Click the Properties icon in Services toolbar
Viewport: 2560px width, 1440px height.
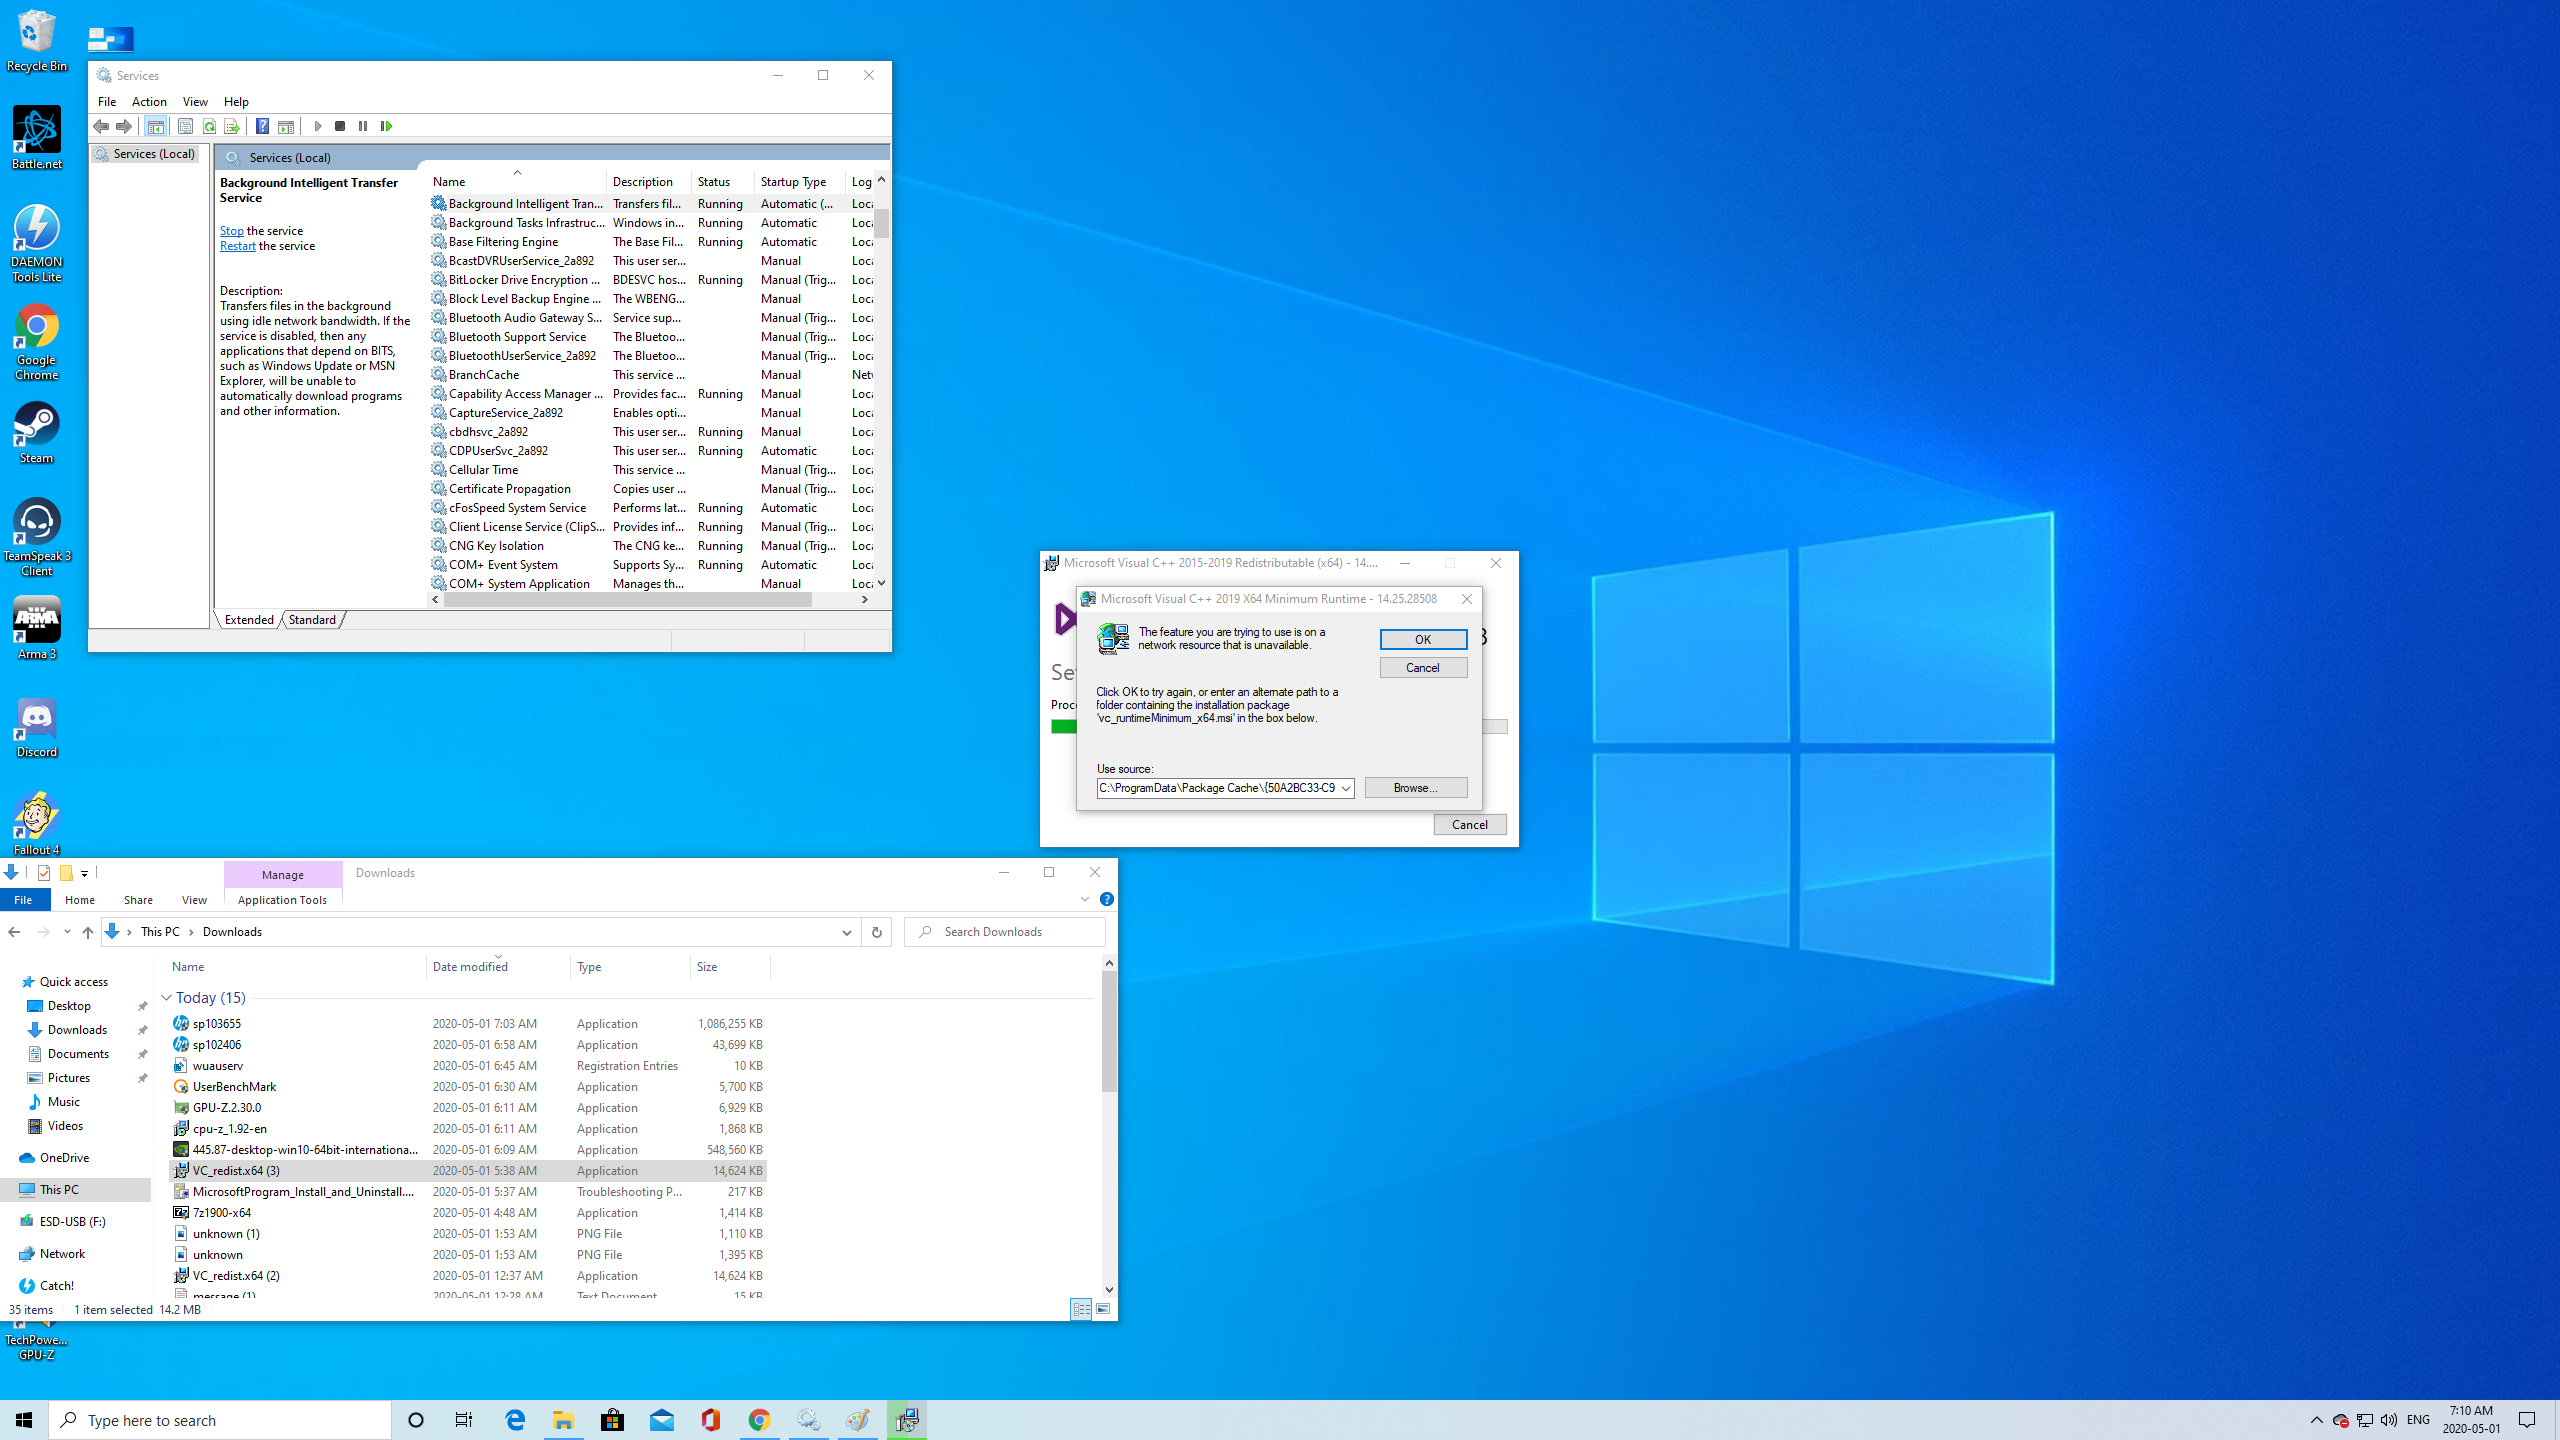[185, 126]
